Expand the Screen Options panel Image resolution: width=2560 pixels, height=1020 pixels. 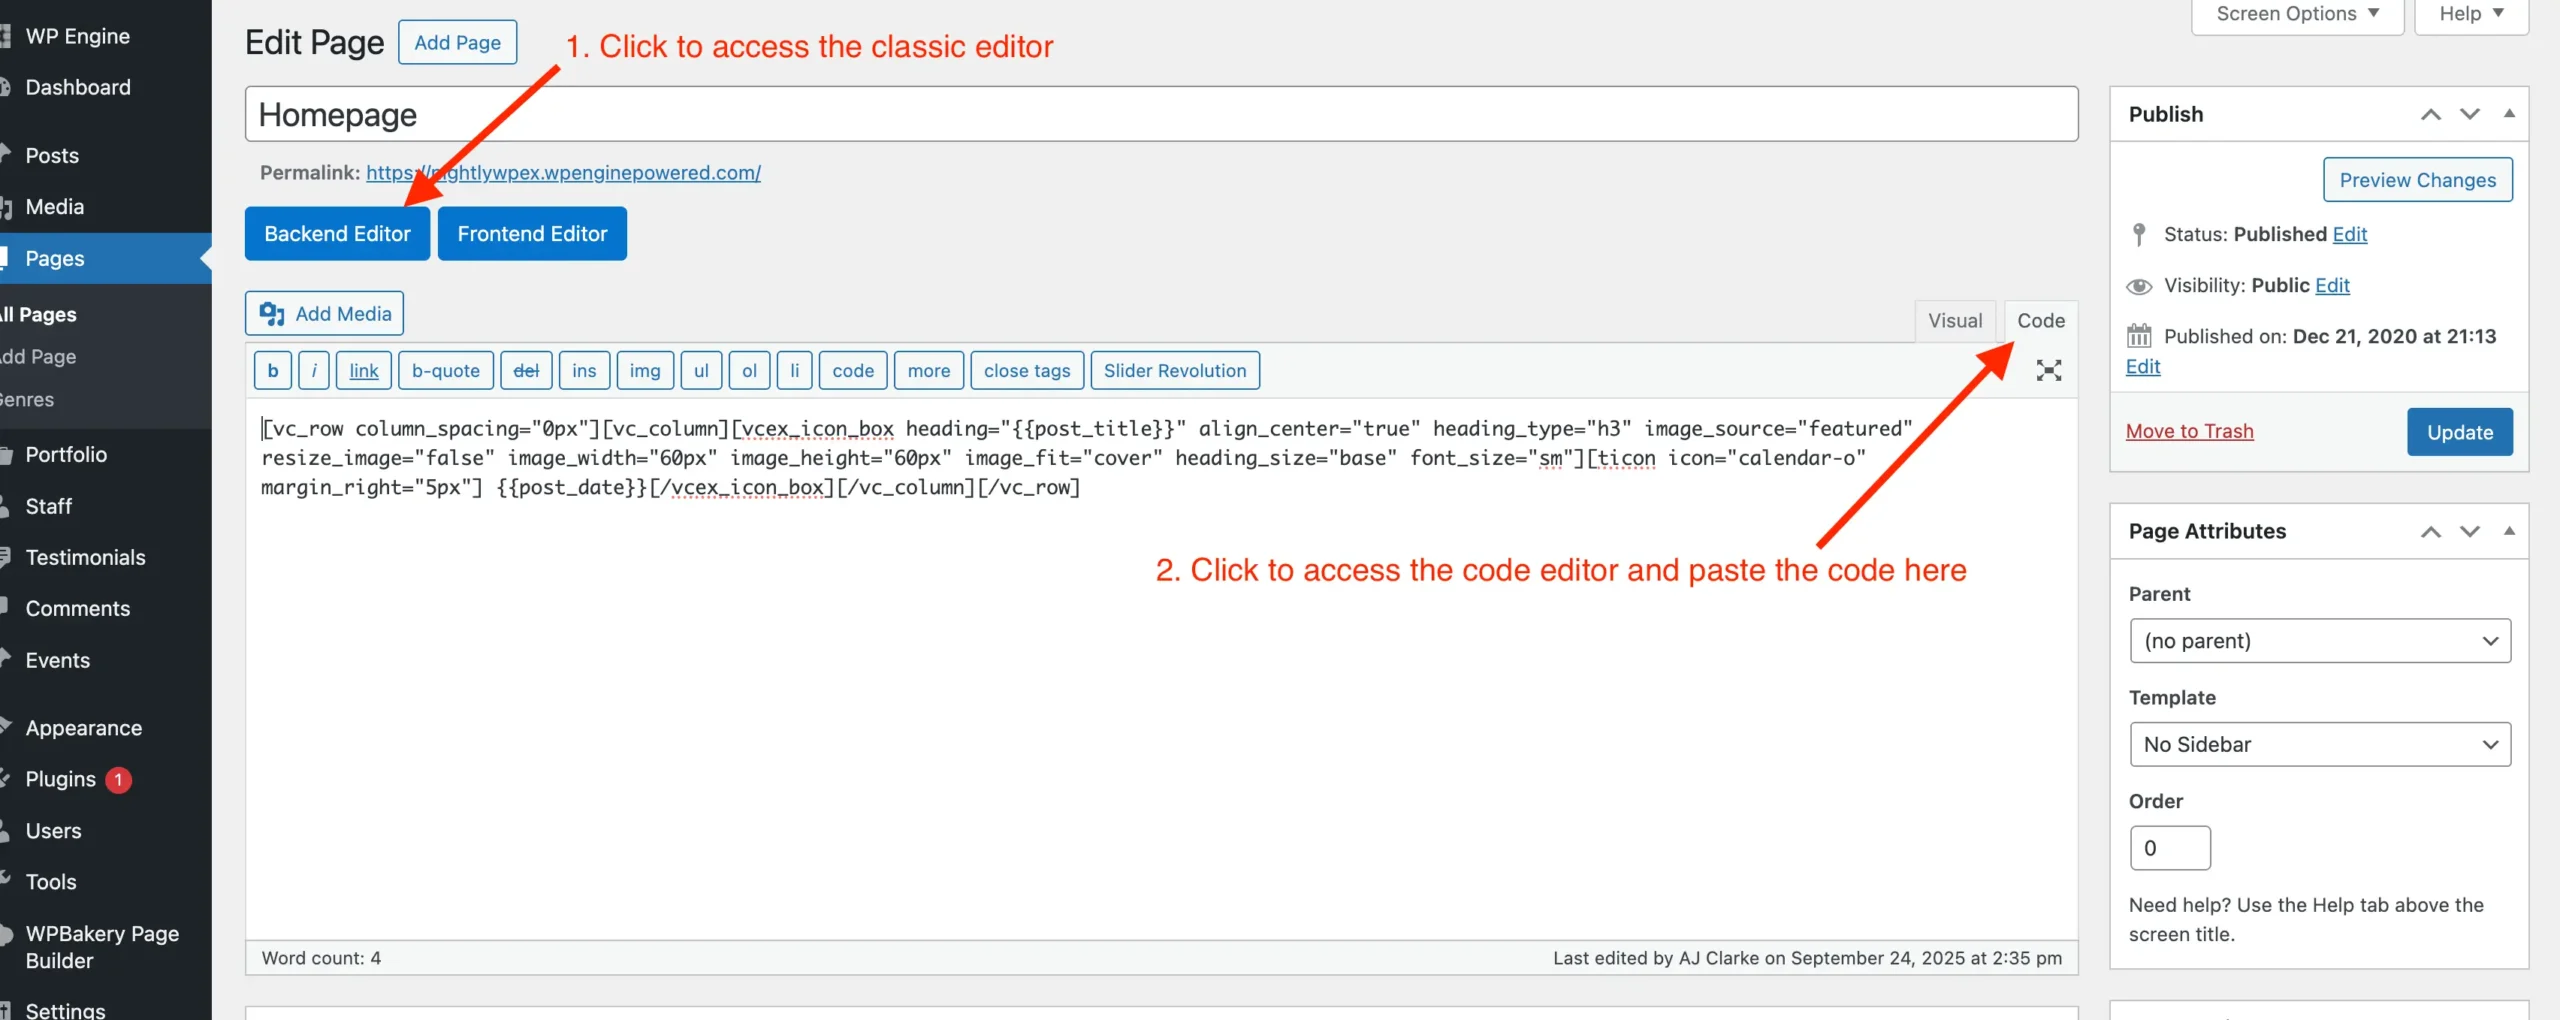2296,13
